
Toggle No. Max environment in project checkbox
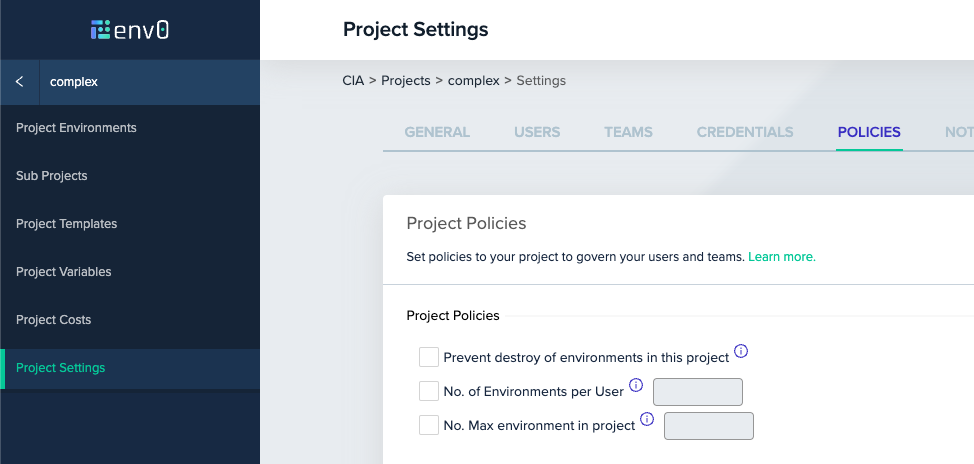(429, 425)
